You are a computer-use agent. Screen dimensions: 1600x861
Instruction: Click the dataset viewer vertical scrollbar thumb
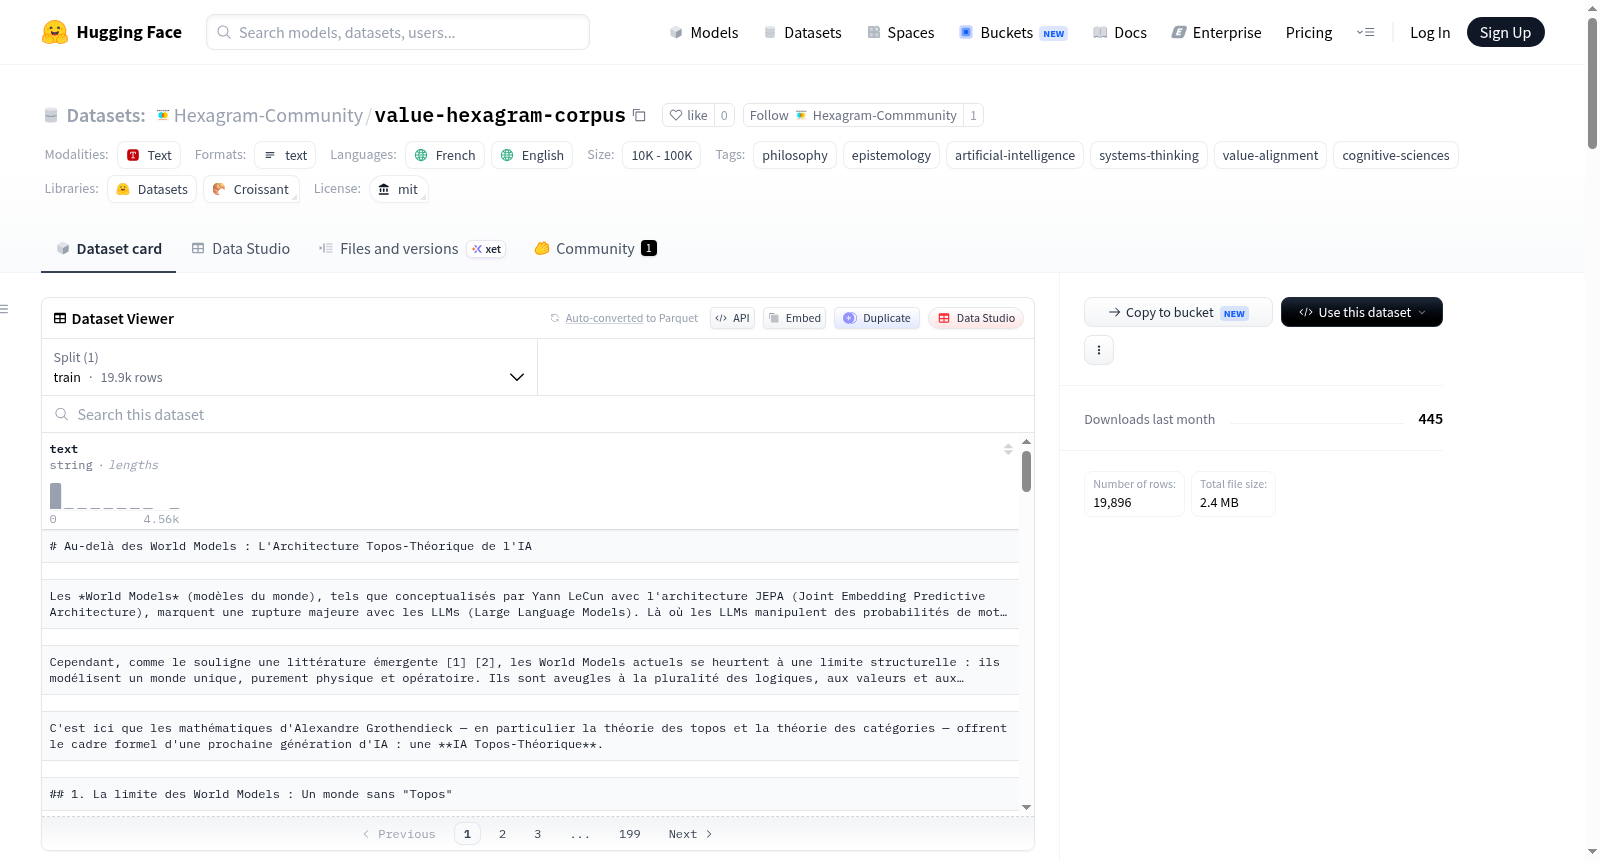pos(1026,471)
